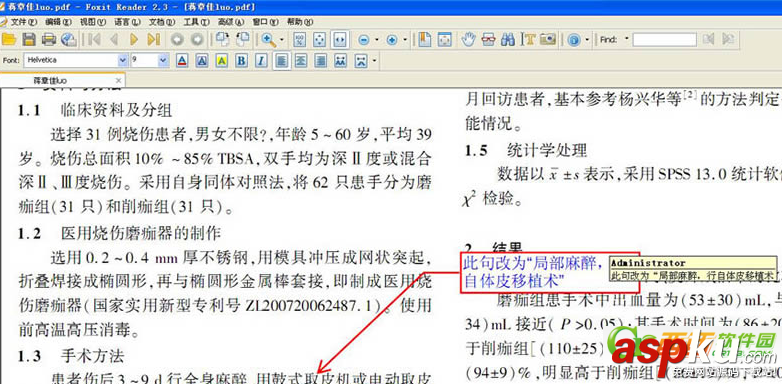Go forward to next view
Image resolution: width=782 pixels, height=384 pixels.
tap(197, 40)
